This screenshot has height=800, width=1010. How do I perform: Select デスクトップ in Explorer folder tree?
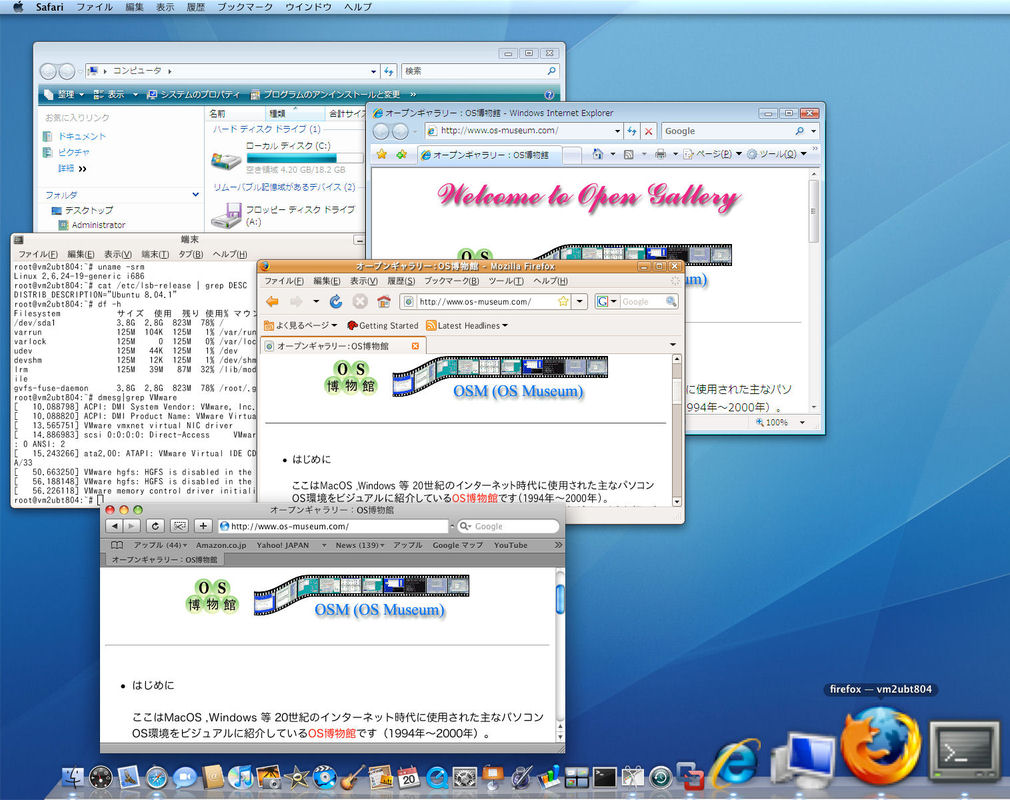tap(82, 210)
